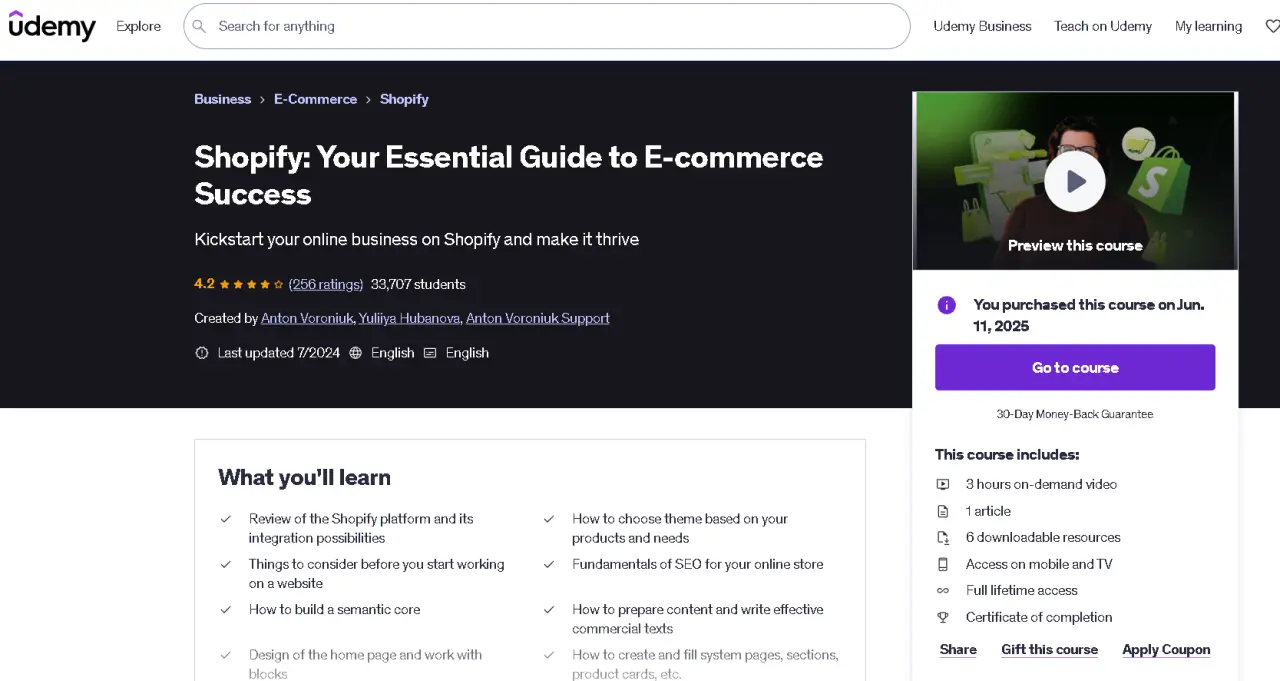Click breadcrumb chevron after E-Commerce
The height and width of the screenshot is (681, 1280).
pos(368,99)
